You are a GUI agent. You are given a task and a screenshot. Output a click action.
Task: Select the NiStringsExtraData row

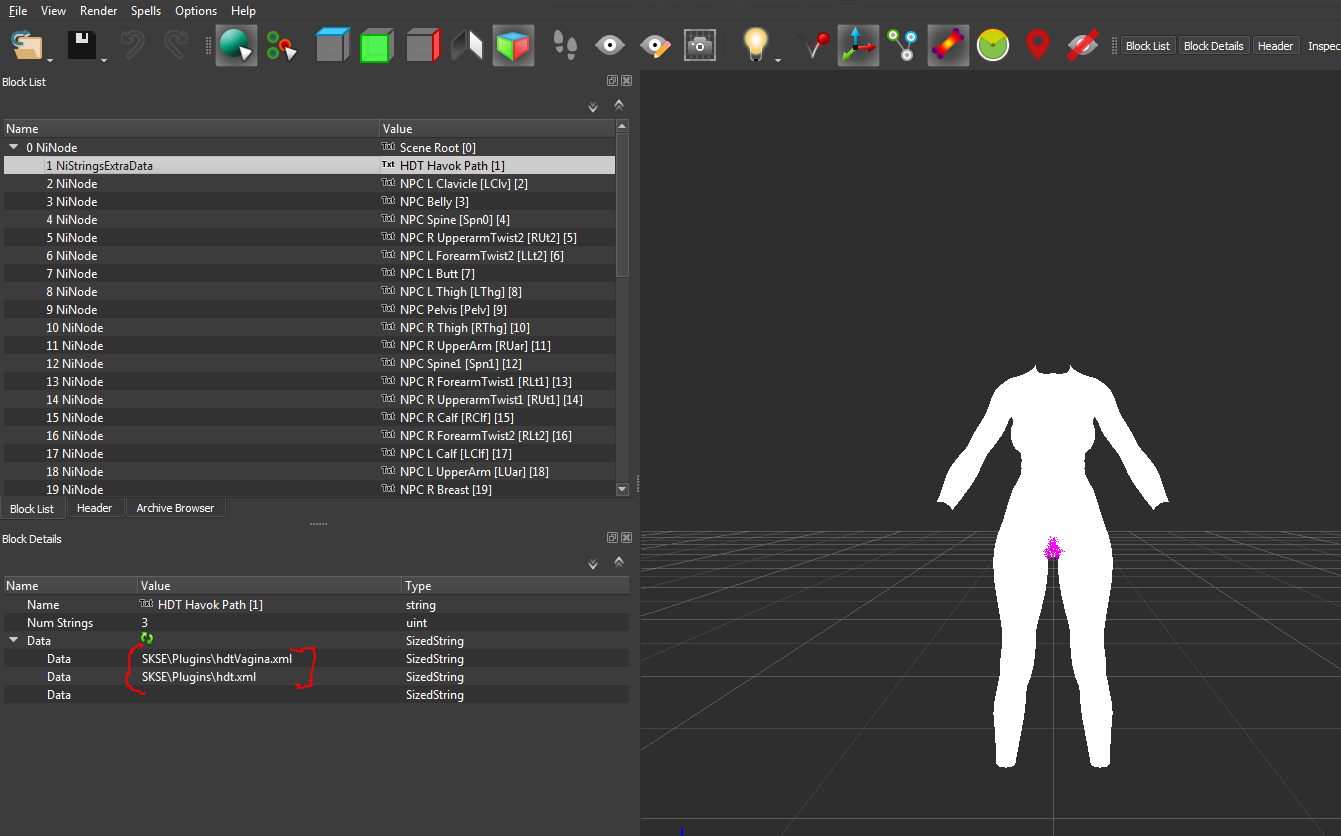click(309, 165)
